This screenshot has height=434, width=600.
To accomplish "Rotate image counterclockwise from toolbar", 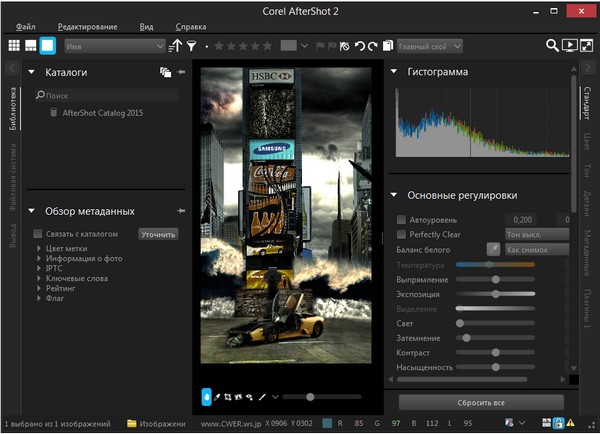I will click(x=359, y=45).
